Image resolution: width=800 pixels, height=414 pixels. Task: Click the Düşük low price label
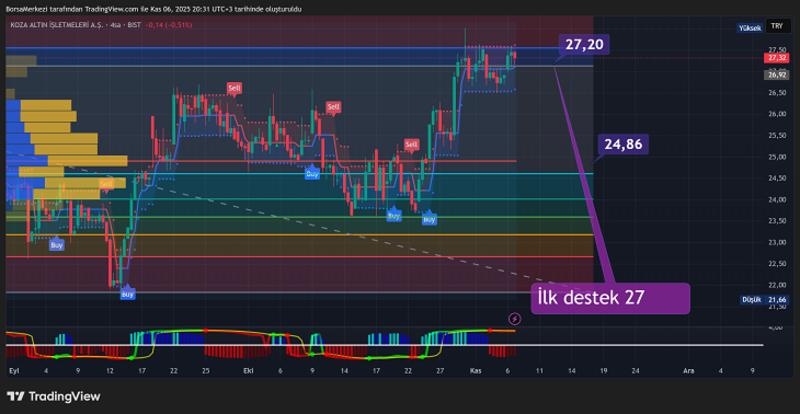750,300
